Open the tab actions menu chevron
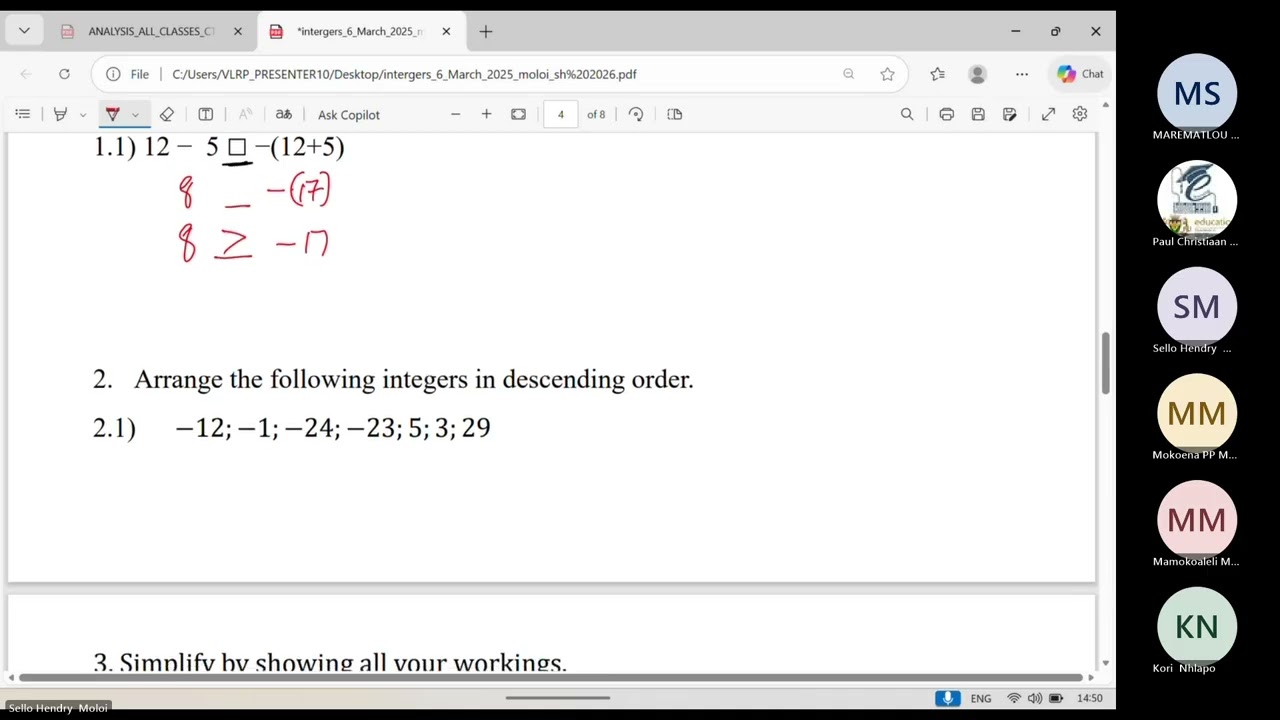1280x720 pixels. point(24,31)
